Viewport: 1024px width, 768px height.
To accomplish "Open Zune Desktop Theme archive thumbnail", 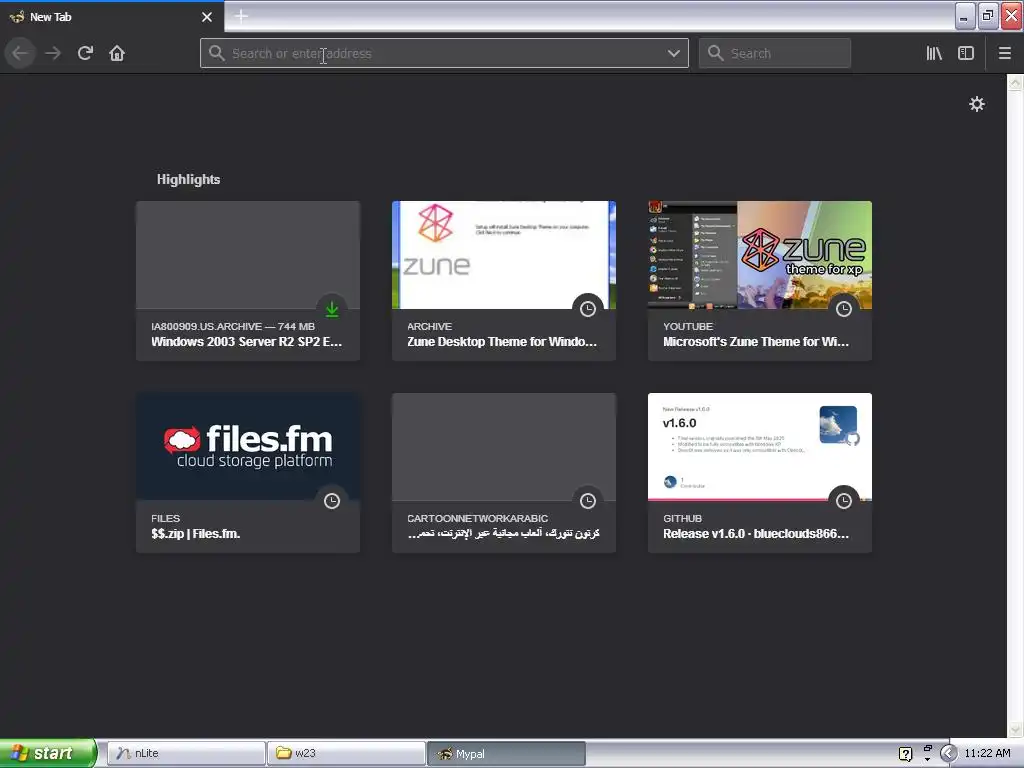I will point(504,255).
